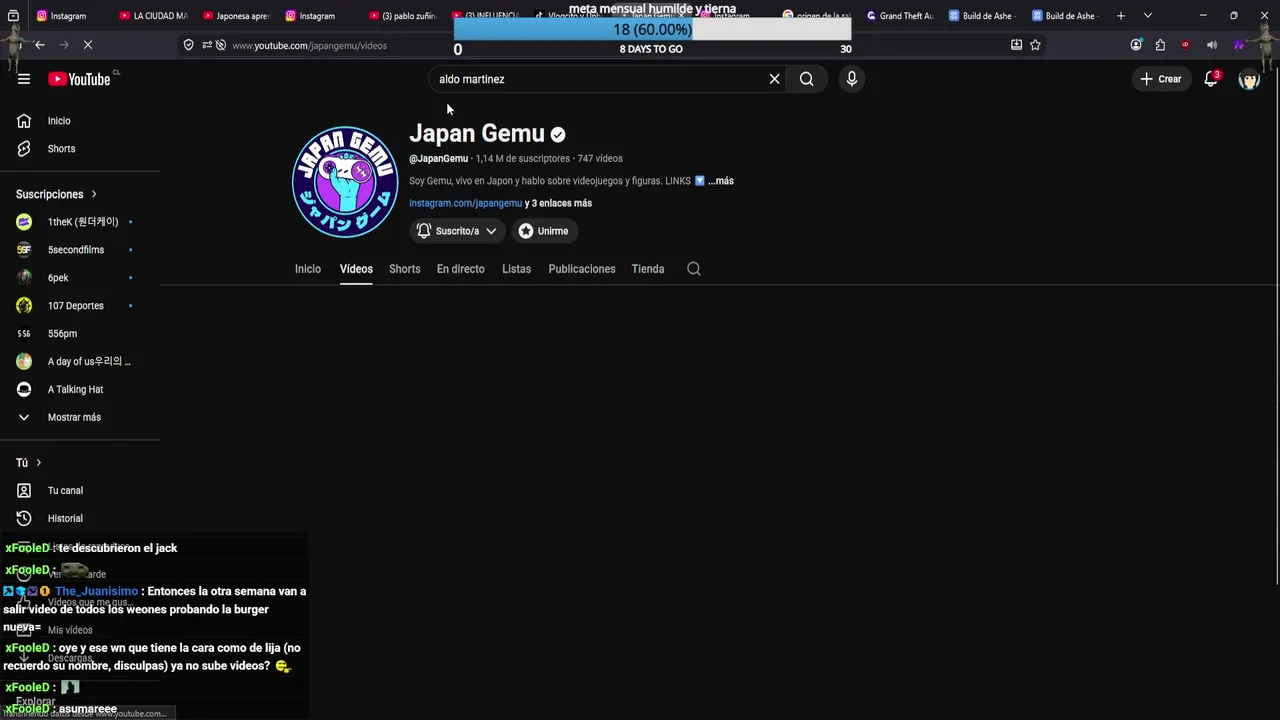Image resolution: width=1280 pixels, height=720 pixels.
Task: Open the notifications bell
Action: (x=1211, y=79)
